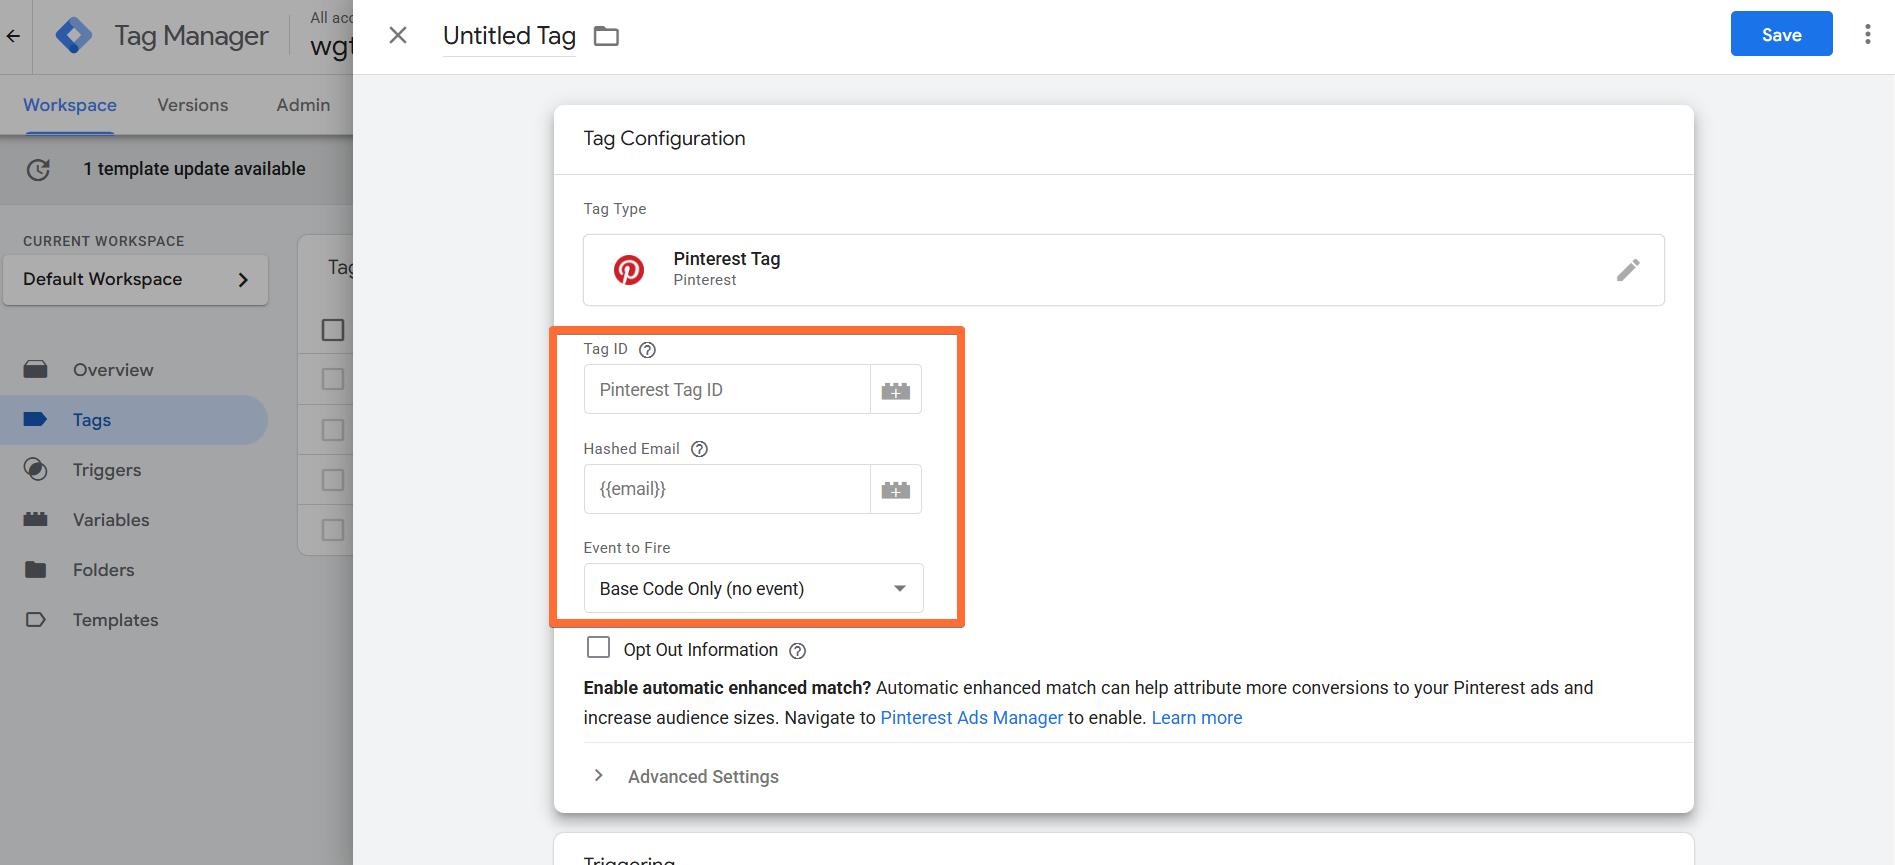
Task: Click the Overview sidebar icon
Action: coord(36,370)
